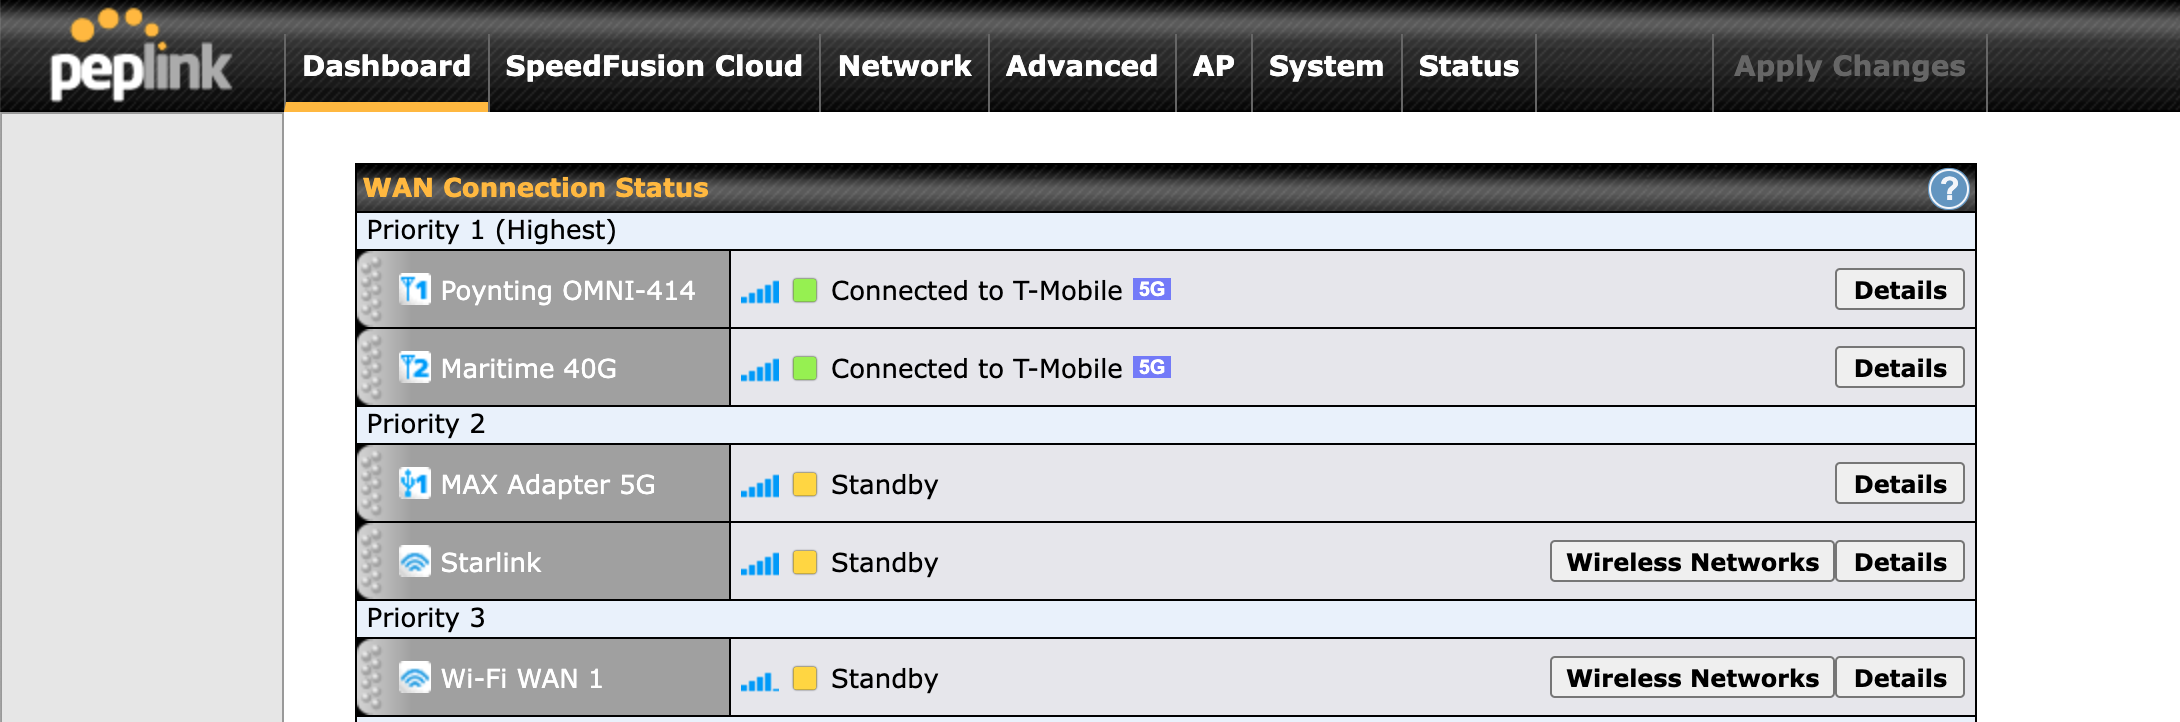Select the MAX Adapter 5G connection name
The width and height of the screenshot is (2180, 722).
pyautogui.click(x=548, y=485)
